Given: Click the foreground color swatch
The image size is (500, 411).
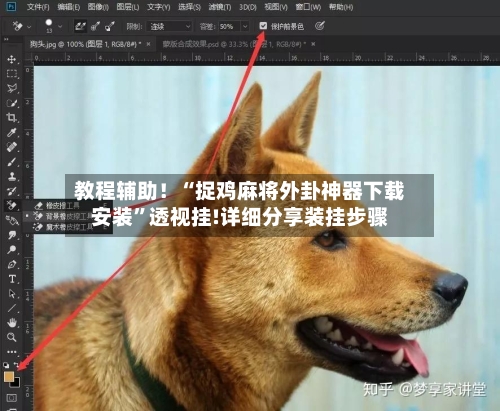Looking at the screenshot, I should coord(9,377).
